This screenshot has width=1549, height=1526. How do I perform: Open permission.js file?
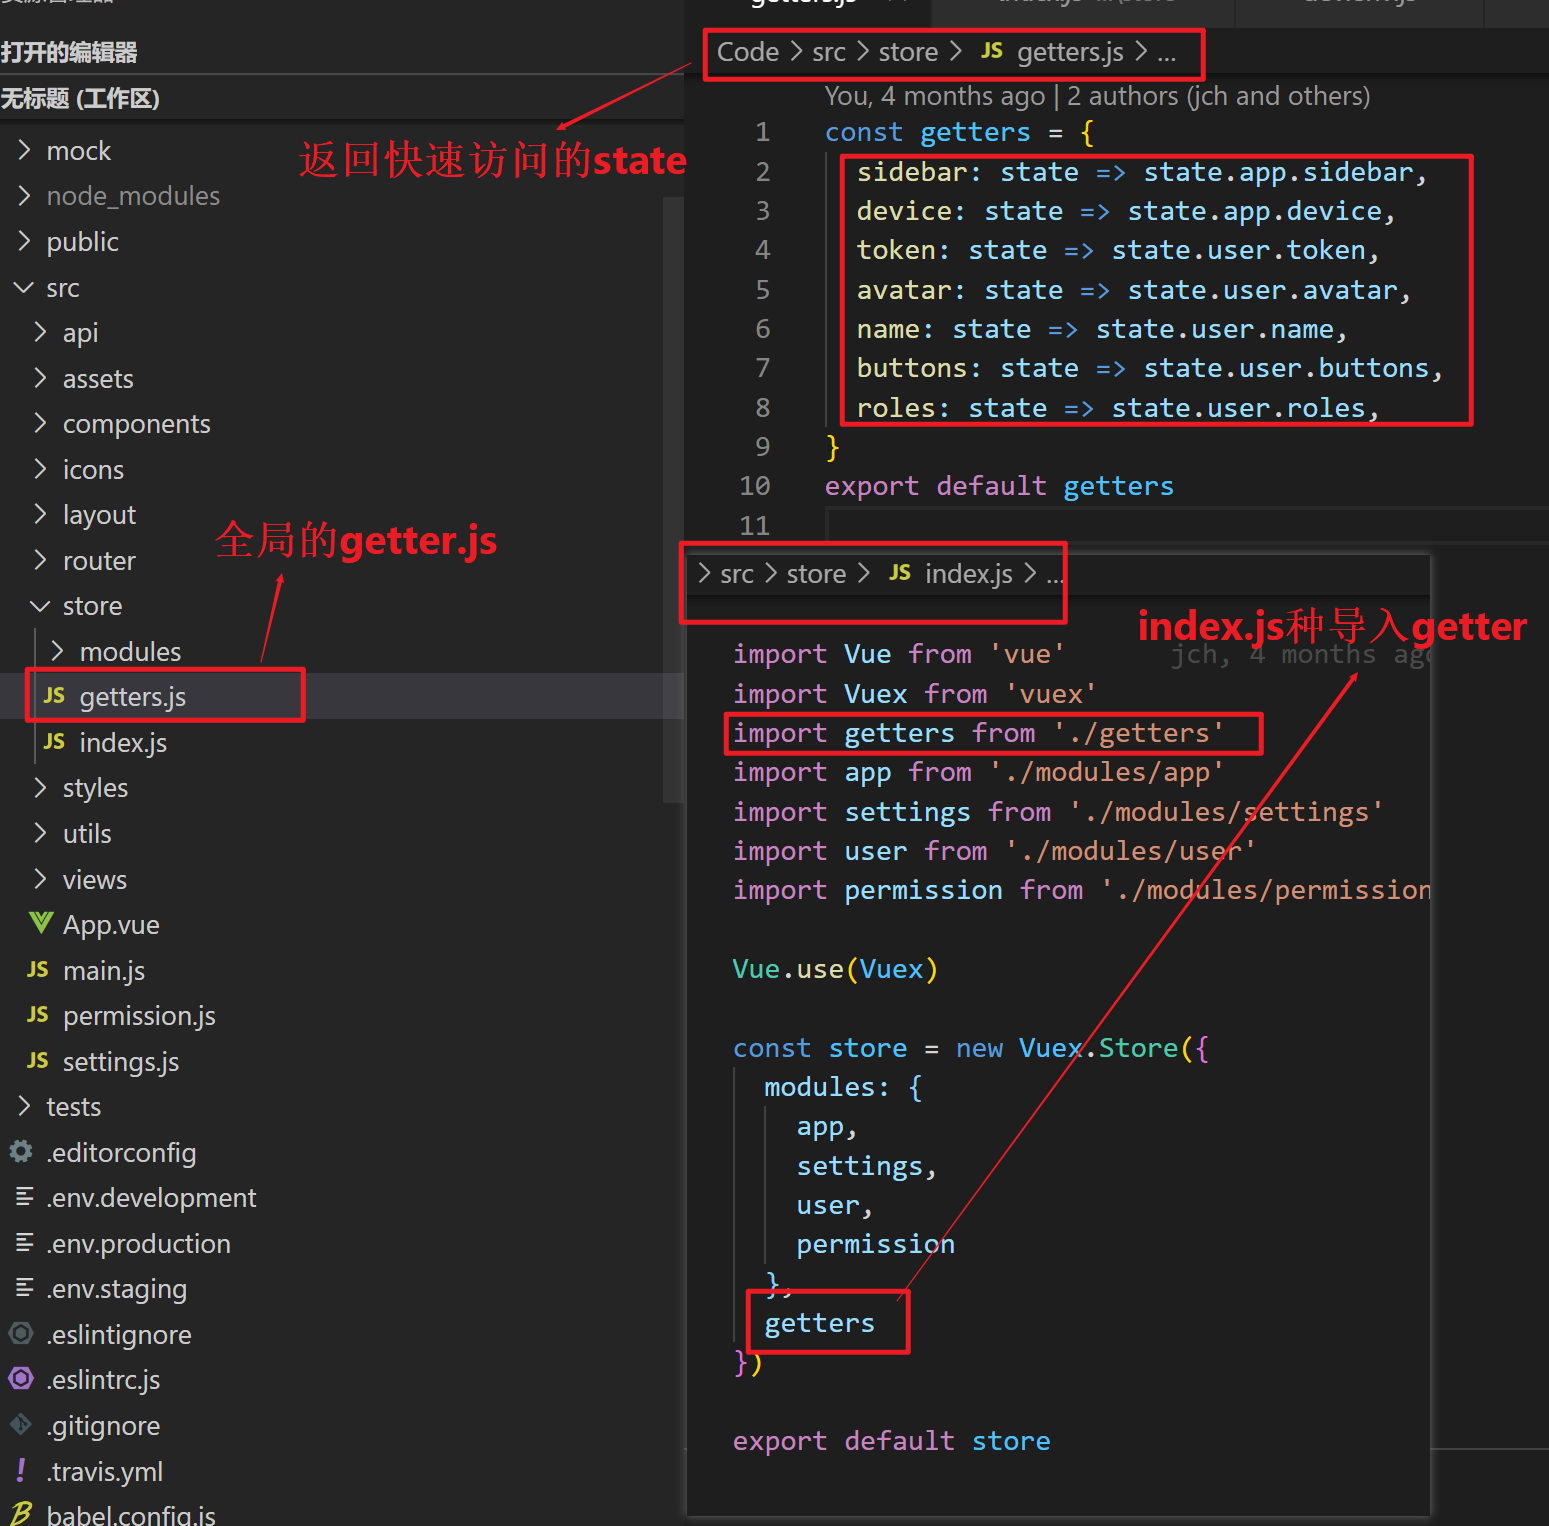tap(139, 1015)
